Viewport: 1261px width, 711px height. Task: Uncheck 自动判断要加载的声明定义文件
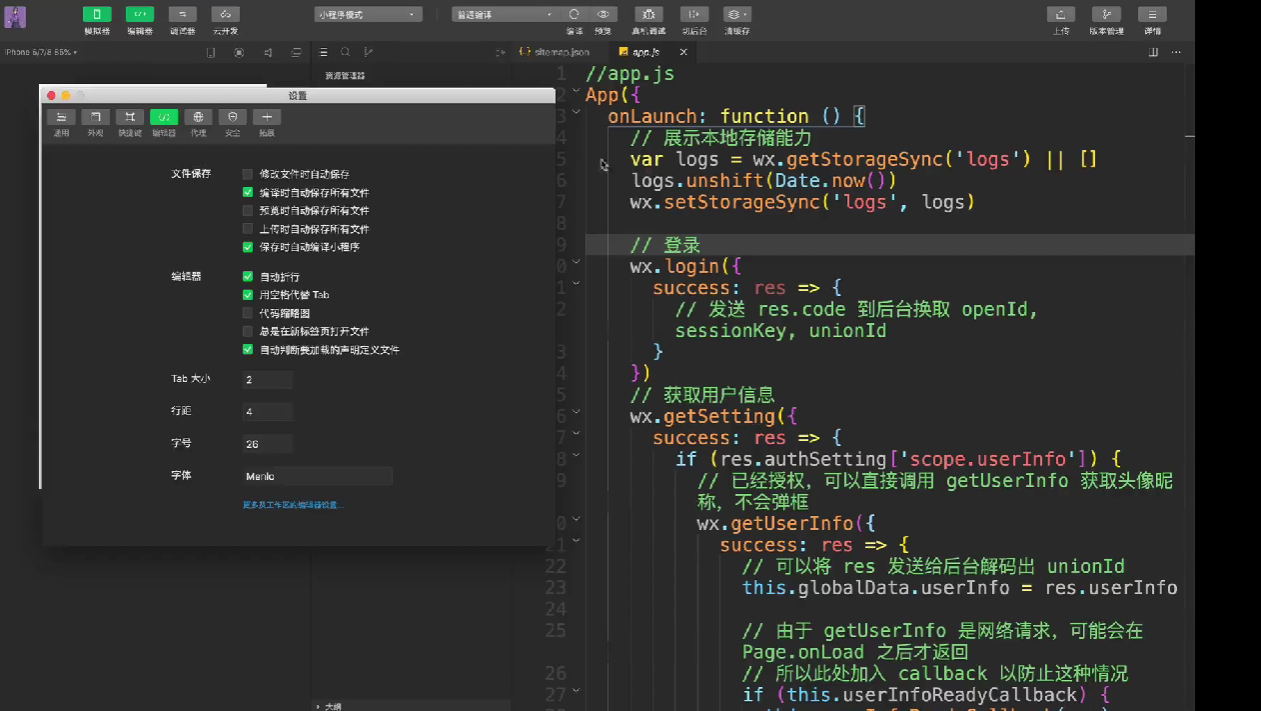click(x=248, y=350)
